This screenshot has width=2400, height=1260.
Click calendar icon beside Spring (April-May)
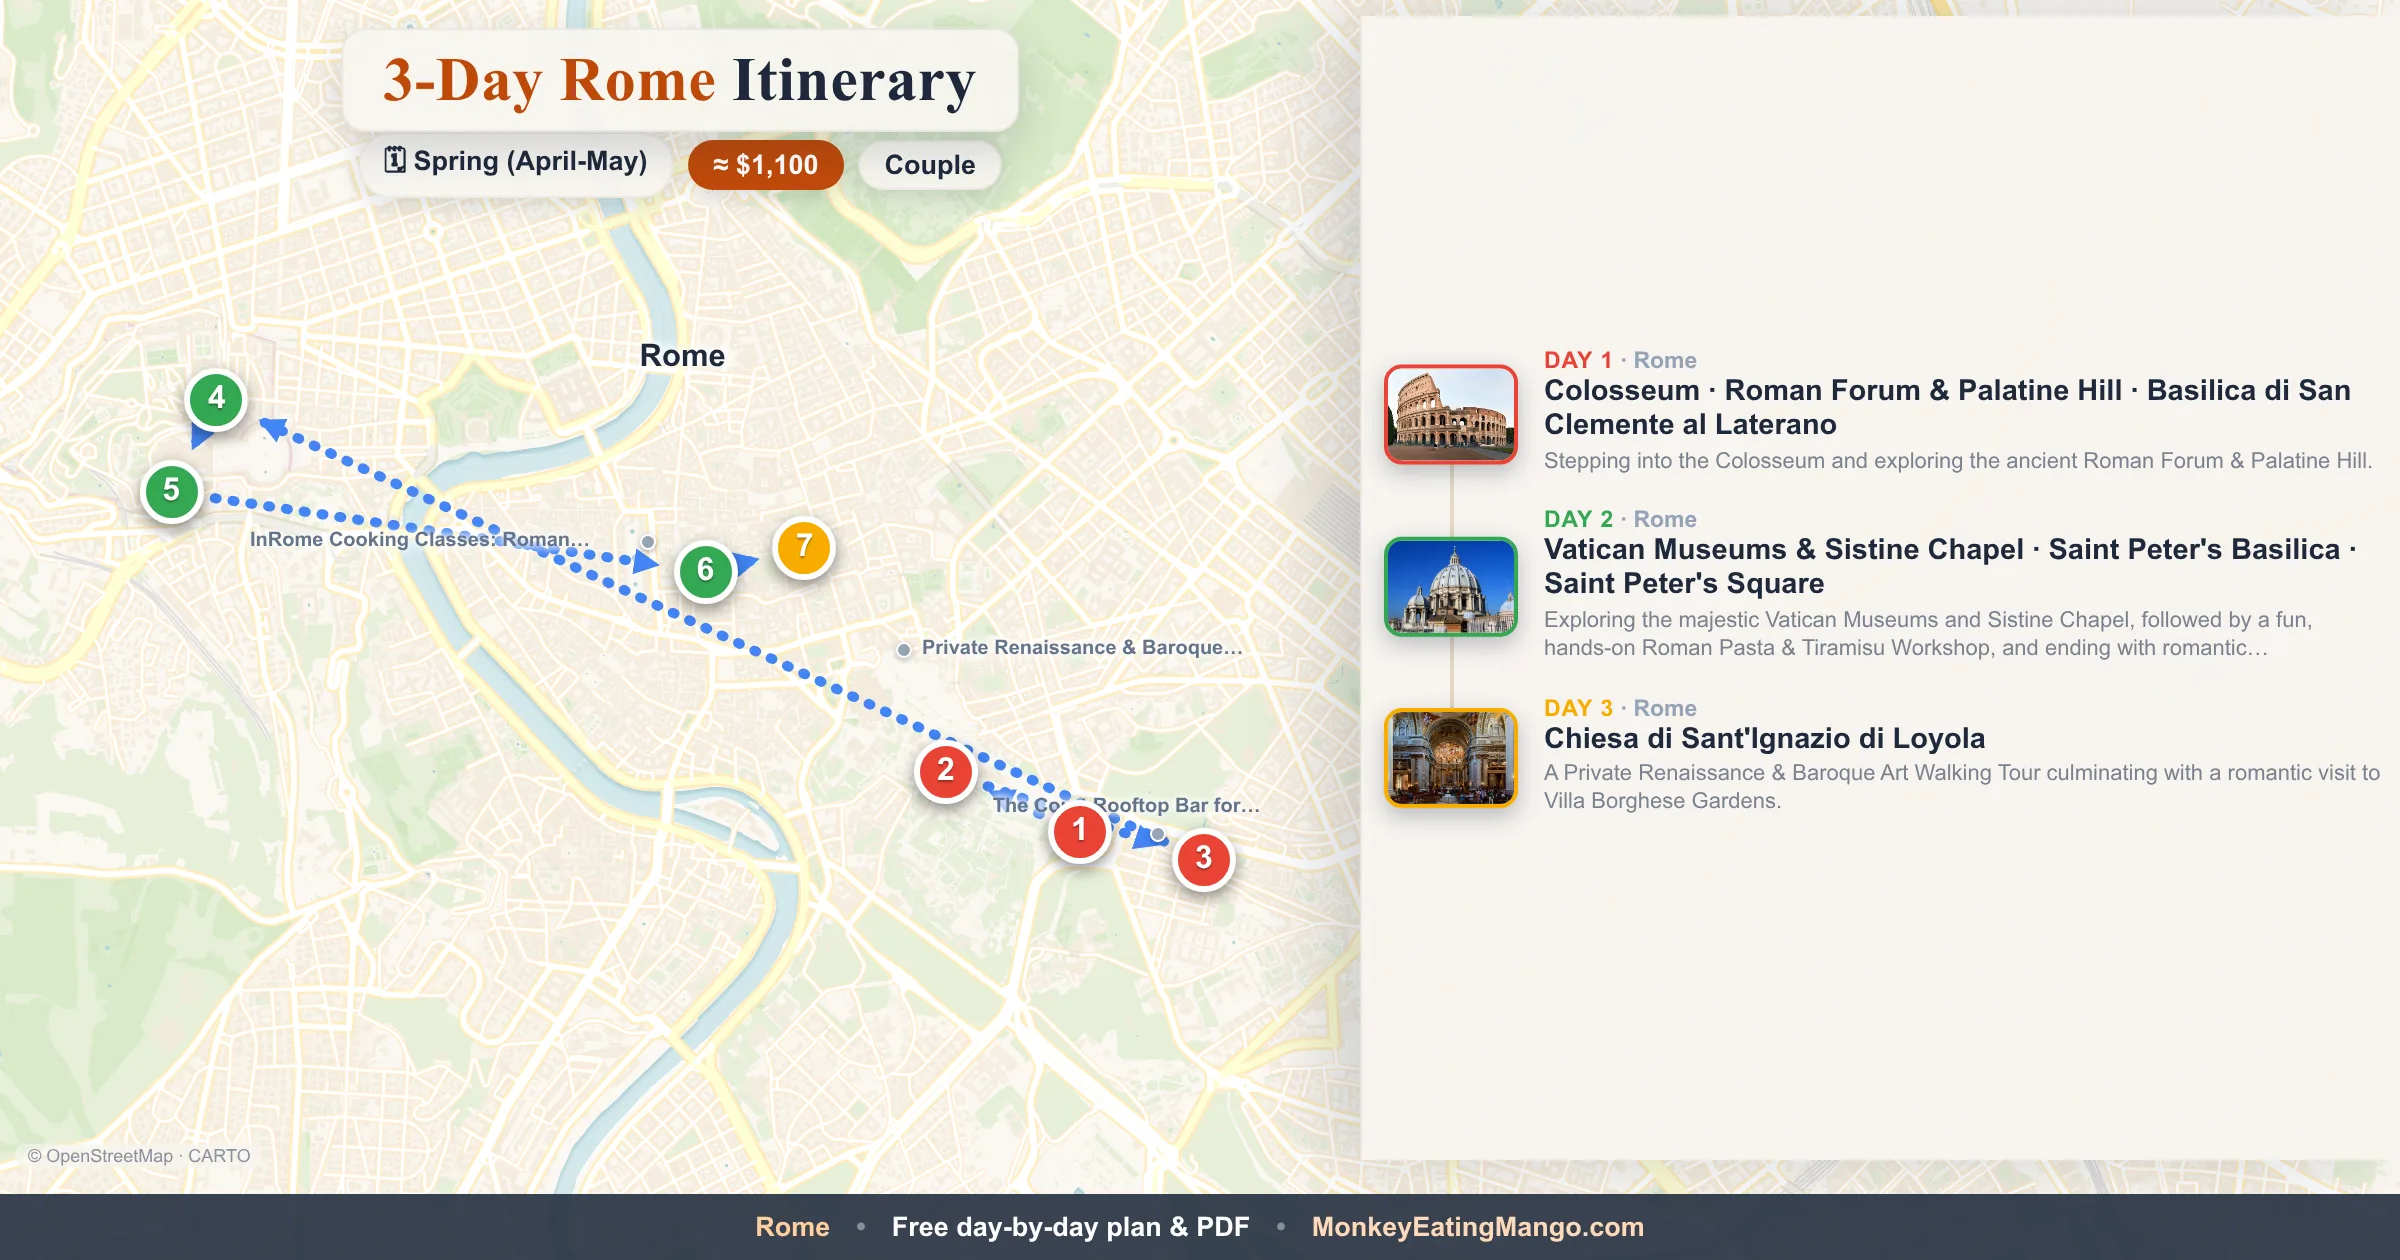point(395,160)
